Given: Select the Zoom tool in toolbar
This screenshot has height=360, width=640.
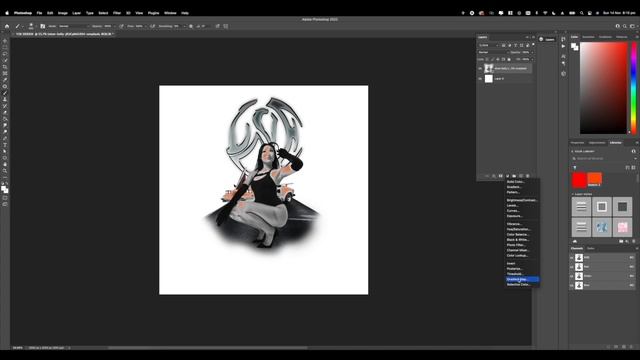Looking at the screenshot, I should tap(5, 171).
